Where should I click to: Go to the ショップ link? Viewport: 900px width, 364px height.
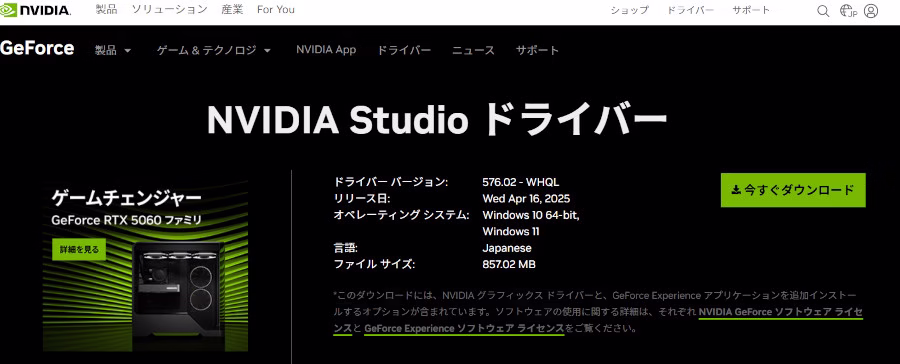click(x=629, y=10)
